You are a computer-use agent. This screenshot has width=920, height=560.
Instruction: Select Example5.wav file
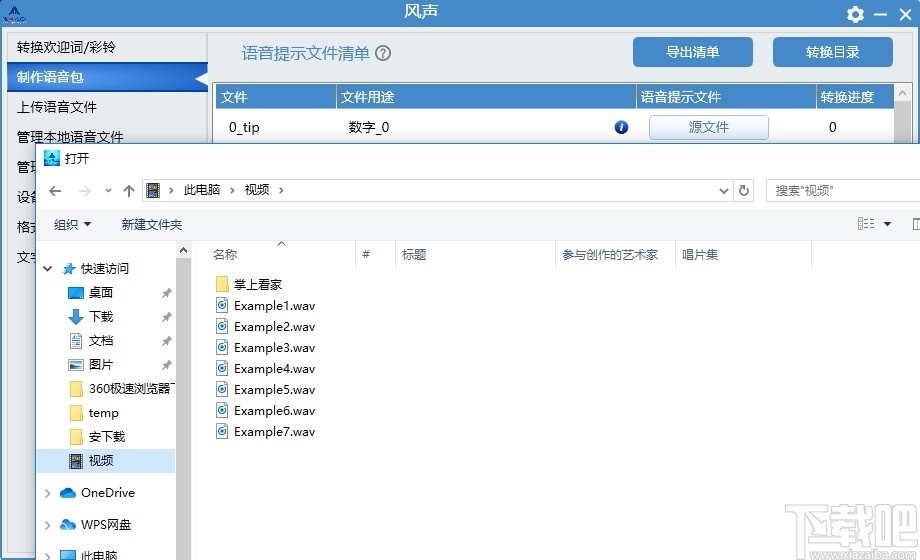(x=265, y=390)
